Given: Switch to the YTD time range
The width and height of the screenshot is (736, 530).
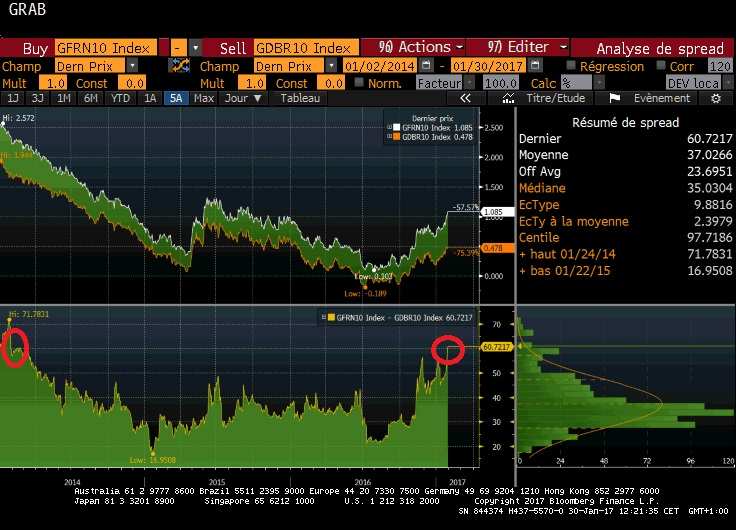Looking at the screenshot, I should click(122, 99).
